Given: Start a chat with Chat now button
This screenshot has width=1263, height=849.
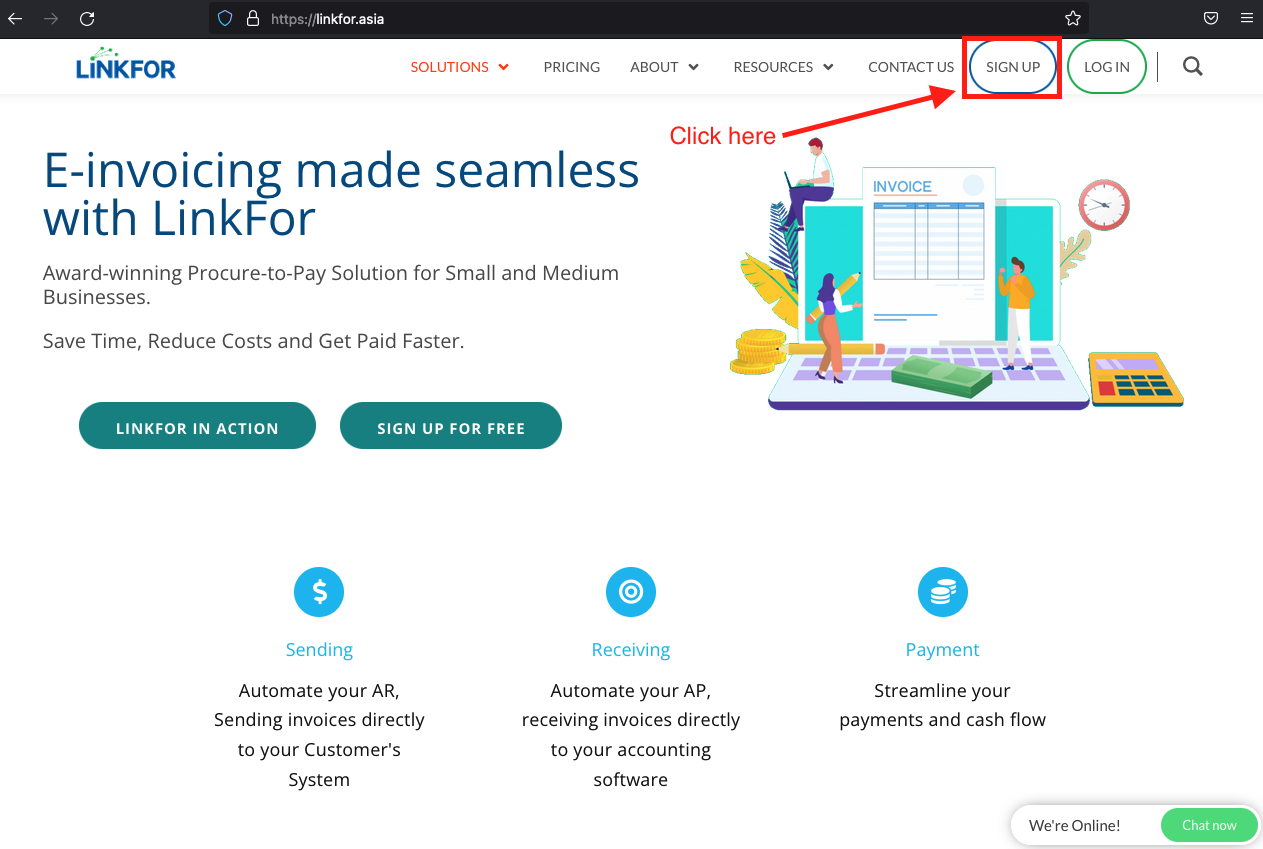Looking at the screenshot, I should coord(1209,825).
